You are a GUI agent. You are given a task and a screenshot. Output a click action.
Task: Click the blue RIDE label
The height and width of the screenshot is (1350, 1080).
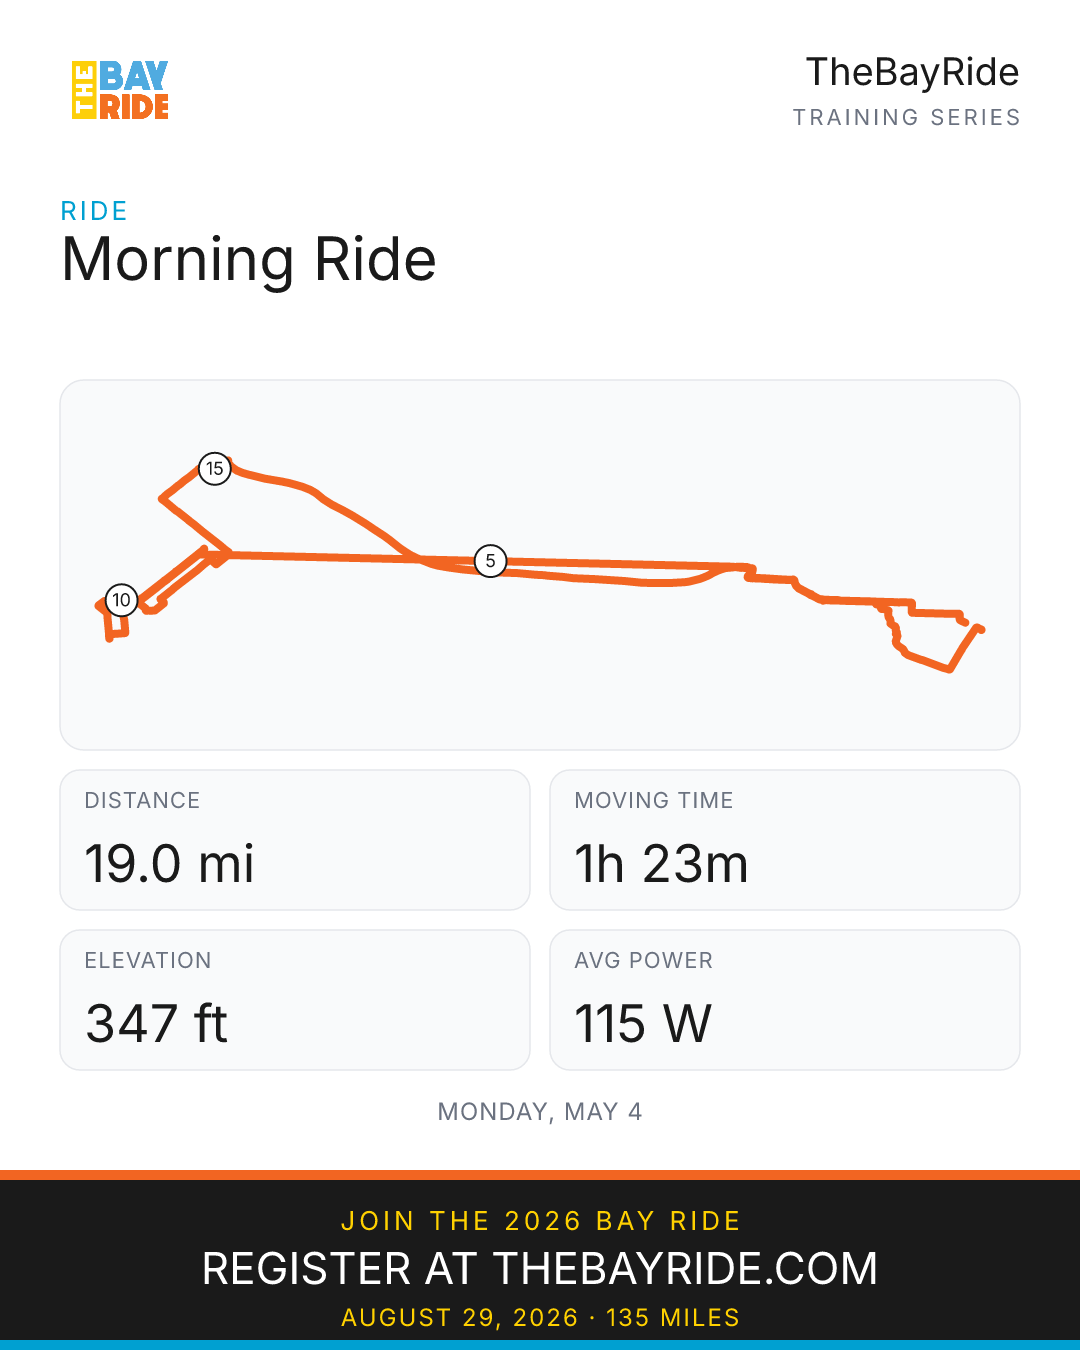point(94,211)
